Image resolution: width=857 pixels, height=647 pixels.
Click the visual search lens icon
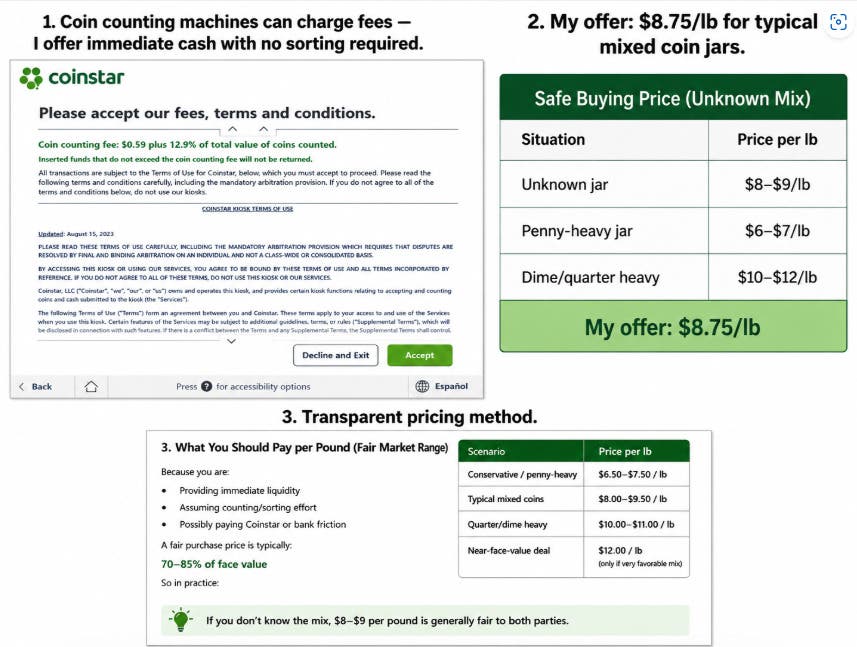point(838,22)
